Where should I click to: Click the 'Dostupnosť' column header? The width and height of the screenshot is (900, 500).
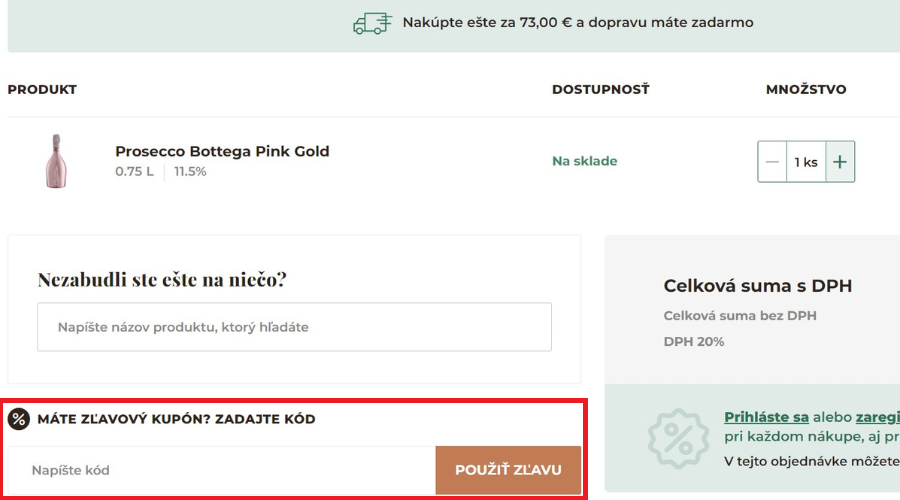[600, 89]
